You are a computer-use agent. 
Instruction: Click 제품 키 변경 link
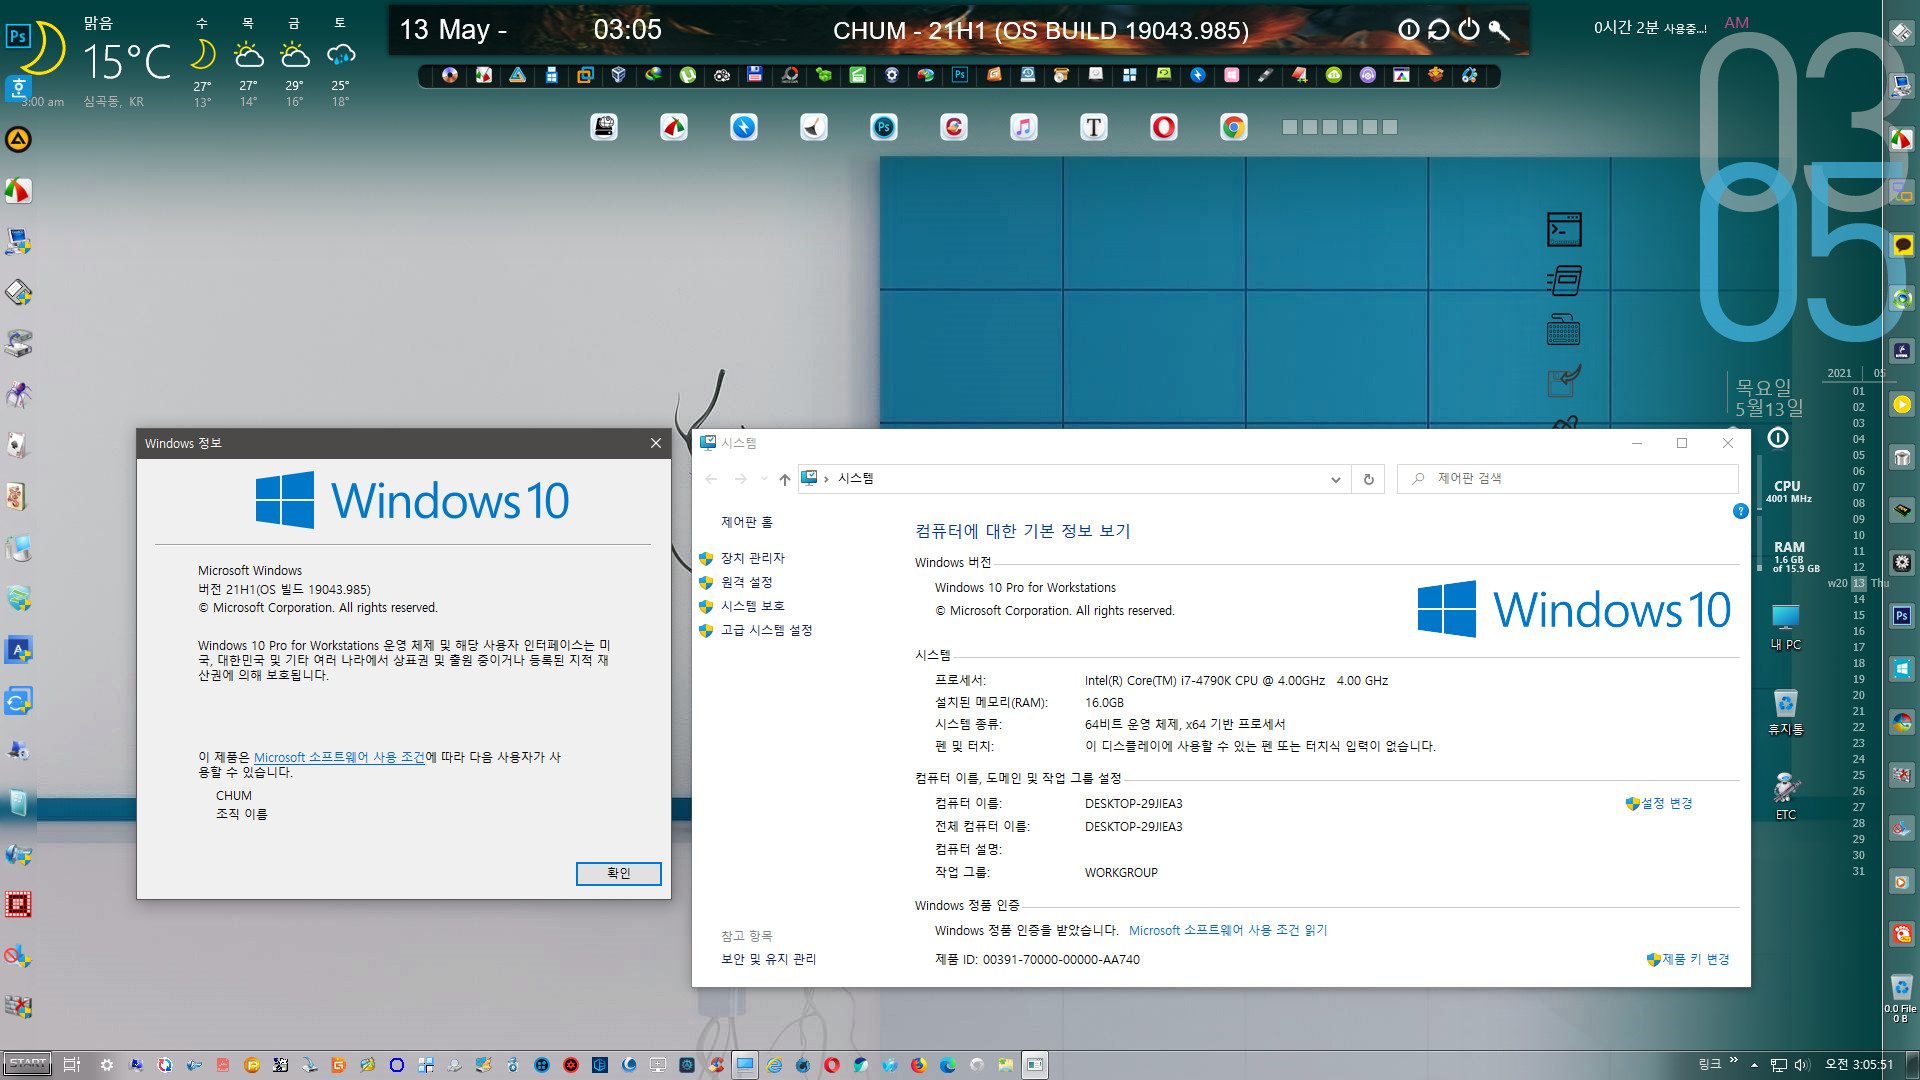coord(1695,959)
